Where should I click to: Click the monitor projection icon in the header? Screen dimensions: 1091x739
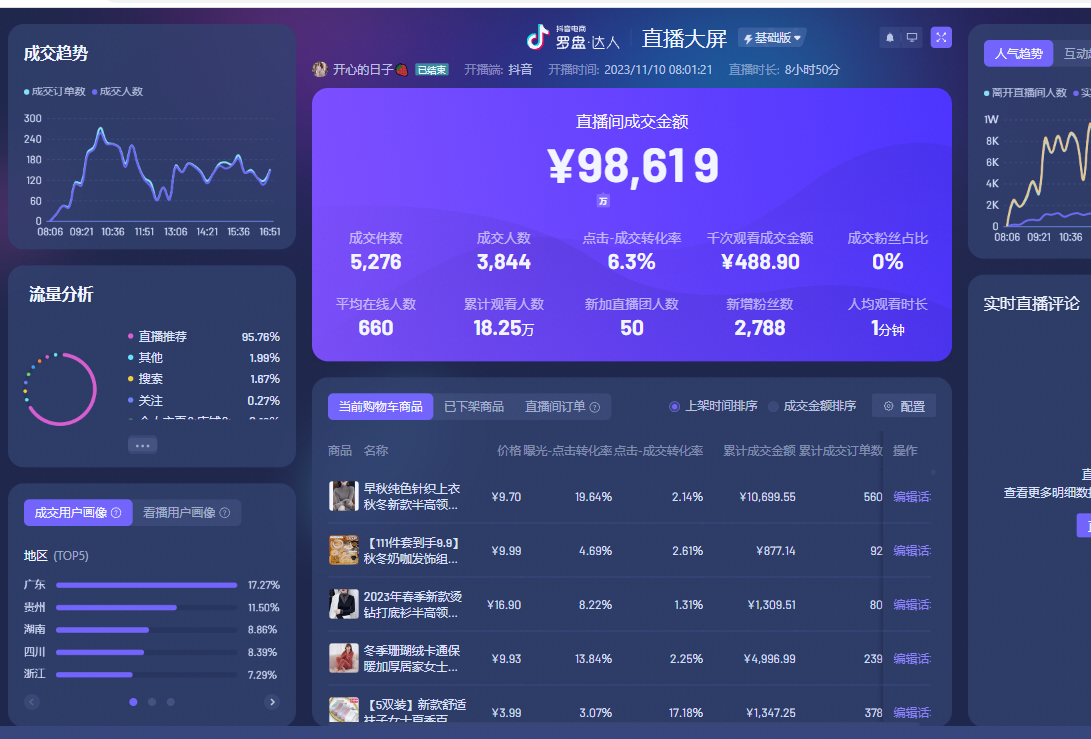(x=912, y=37)
